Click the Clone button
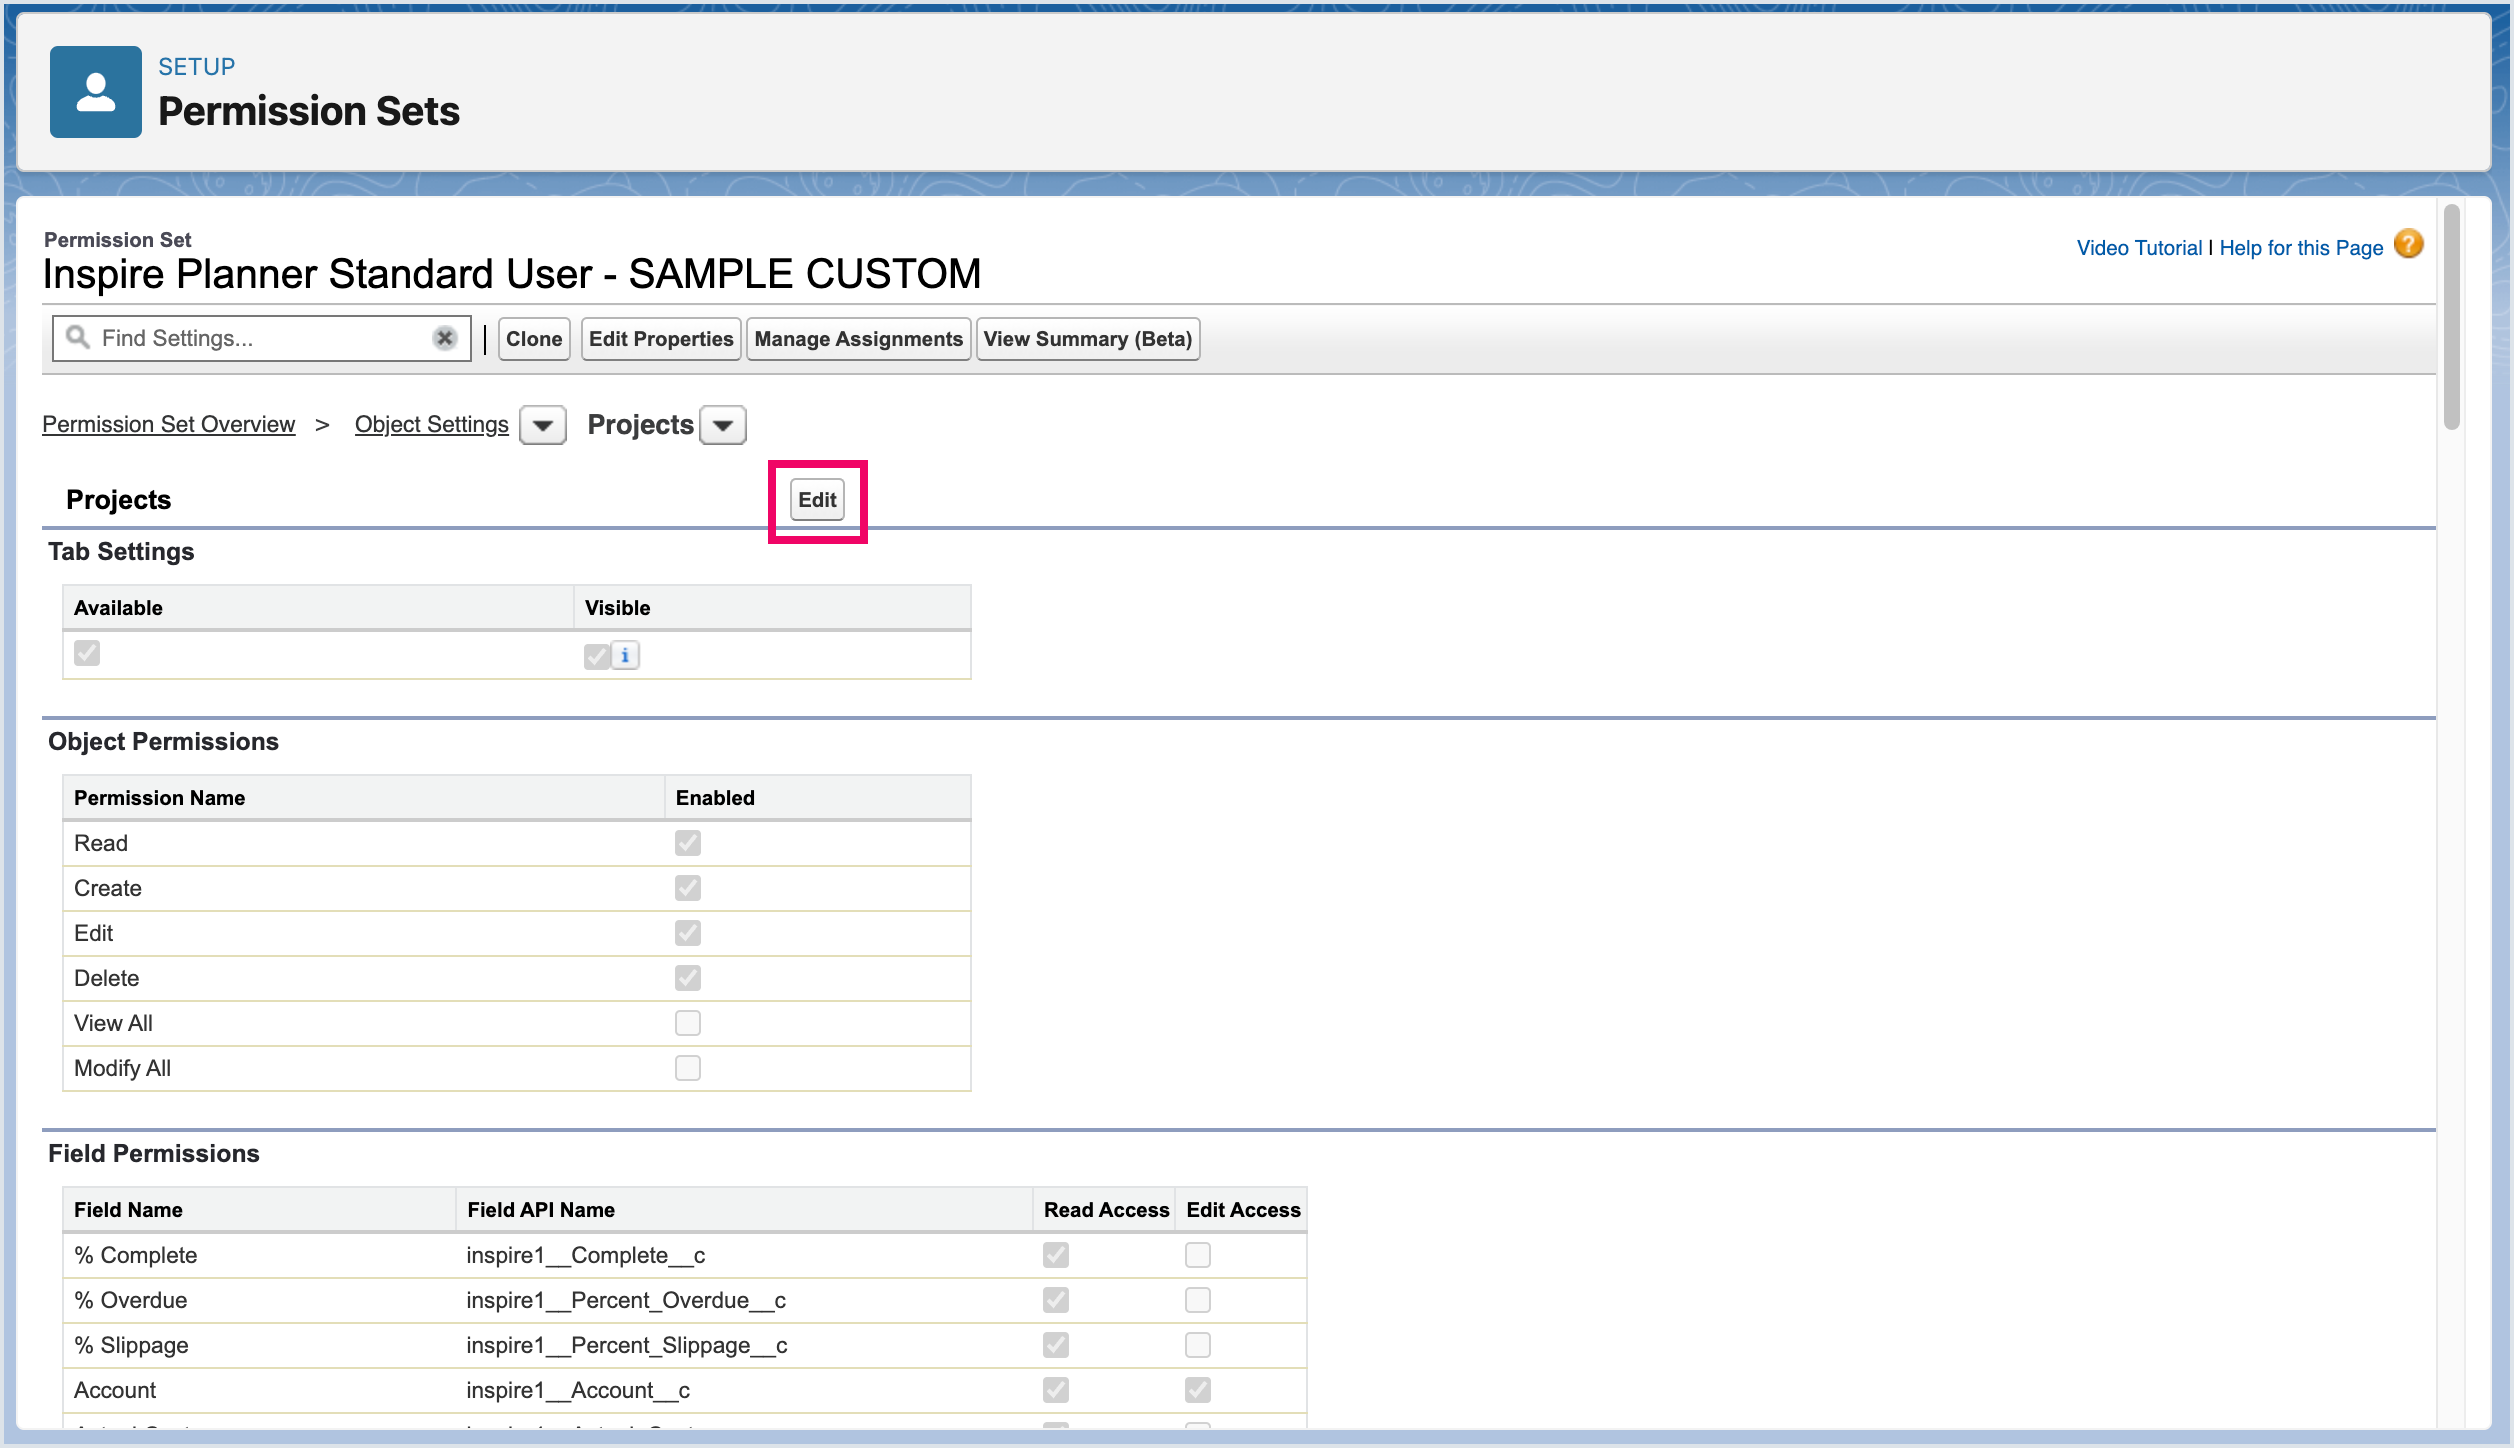 pyautogui.click(x=534, y=339)
